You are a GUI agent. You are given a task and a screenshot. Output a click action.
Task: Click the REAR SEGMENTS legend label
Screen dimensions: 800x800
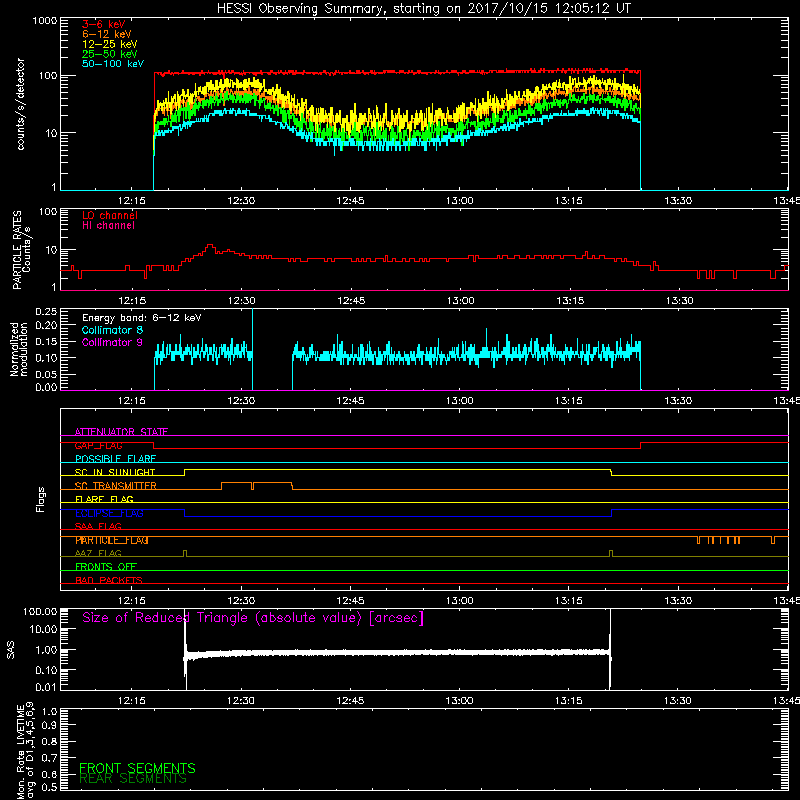(x=133, y=779)
